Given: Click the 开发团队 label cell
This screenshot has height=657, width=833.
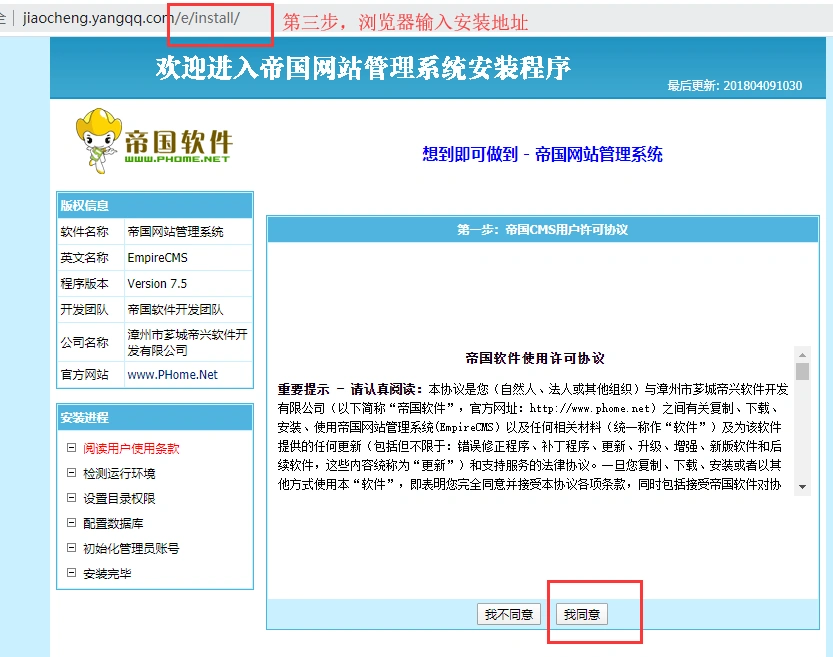Looking at the screenshot, I should [x=90, y=310].
